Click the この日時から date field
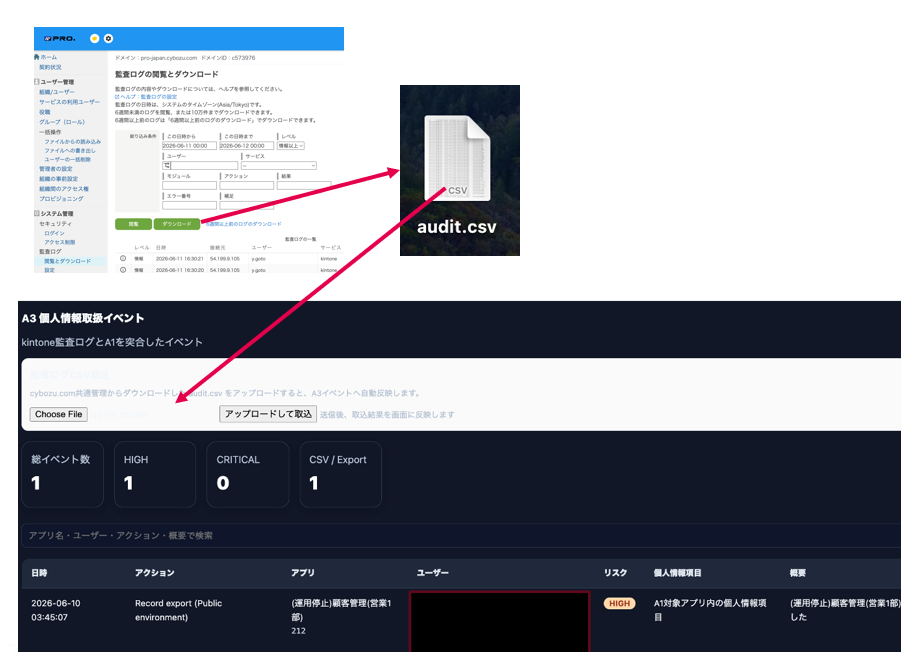The height and width of the screenshot is (652, 901). (x=189, y=146)
